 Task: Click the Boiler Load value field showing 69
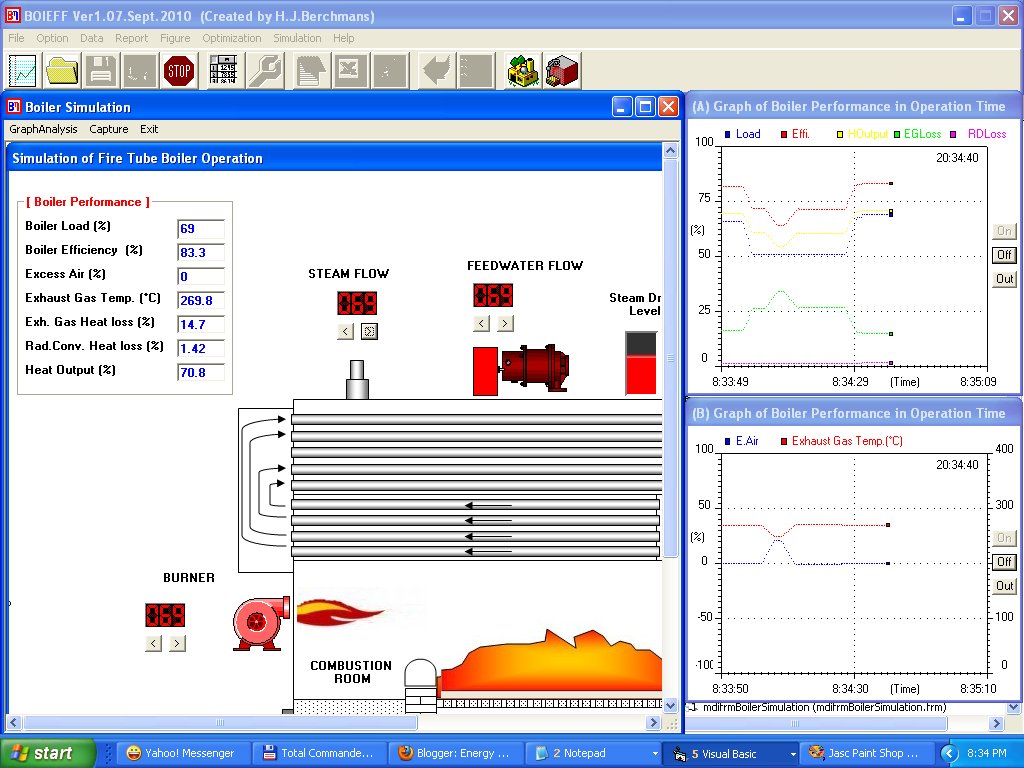[x=200, y=229]
